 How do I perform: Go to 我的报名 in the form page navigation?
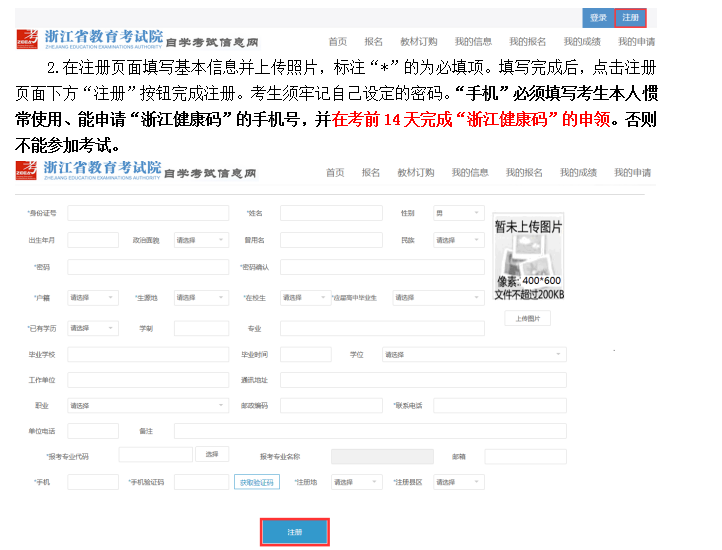(x=524, y=173)
